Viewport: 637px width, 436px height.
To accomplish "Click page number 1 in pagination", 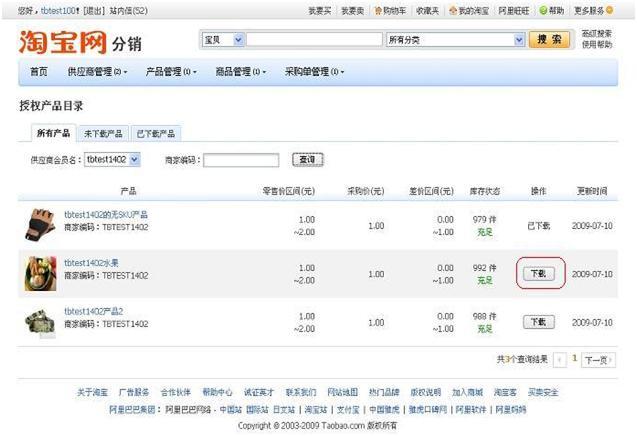I will pos(574,358).
